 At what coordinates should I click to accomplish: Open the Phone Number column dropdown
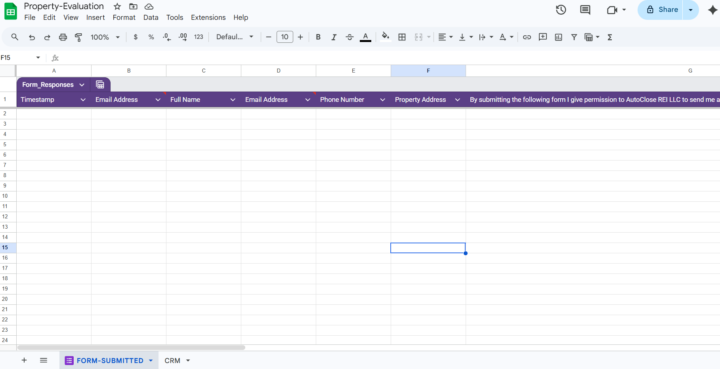[x=382, y=100]
